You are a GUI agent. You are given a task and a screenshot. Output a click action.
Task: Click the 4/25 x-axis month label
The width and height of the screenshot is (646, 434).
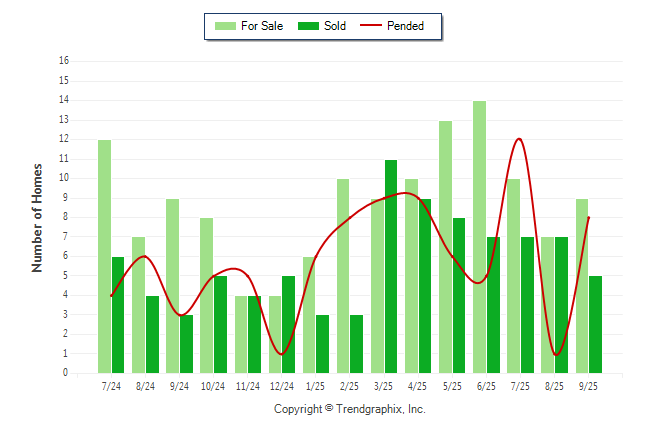(418, 385)
